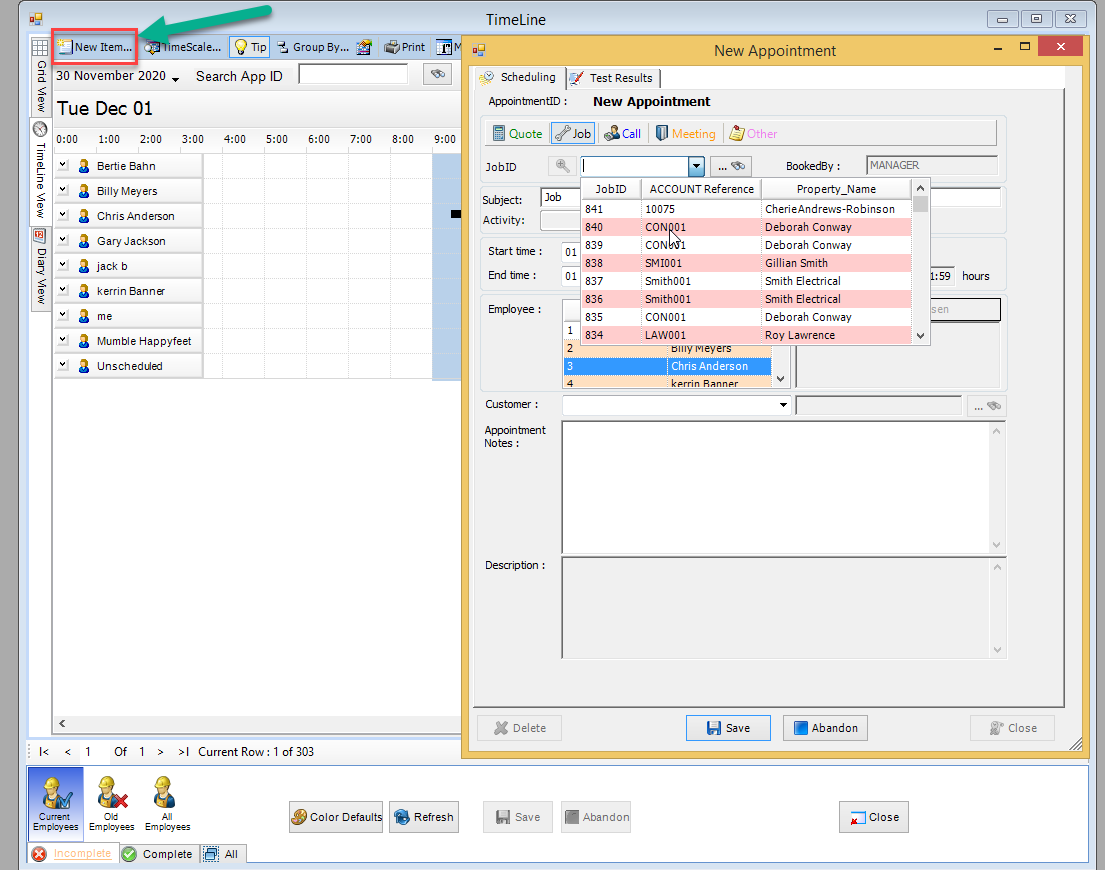
Task: Click the Close button in TimeLine window
Action: [x=873, y=816]
